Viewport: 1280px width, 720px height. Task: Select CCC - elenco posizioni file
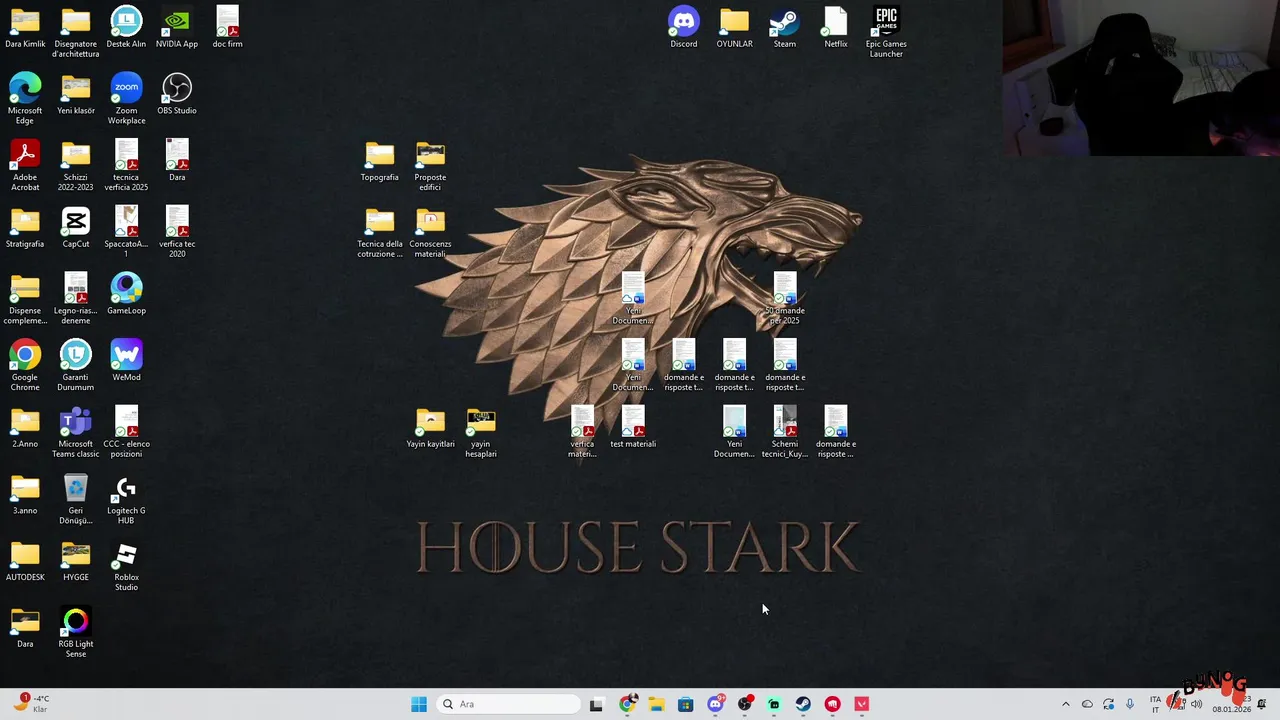tap(126, 433)
